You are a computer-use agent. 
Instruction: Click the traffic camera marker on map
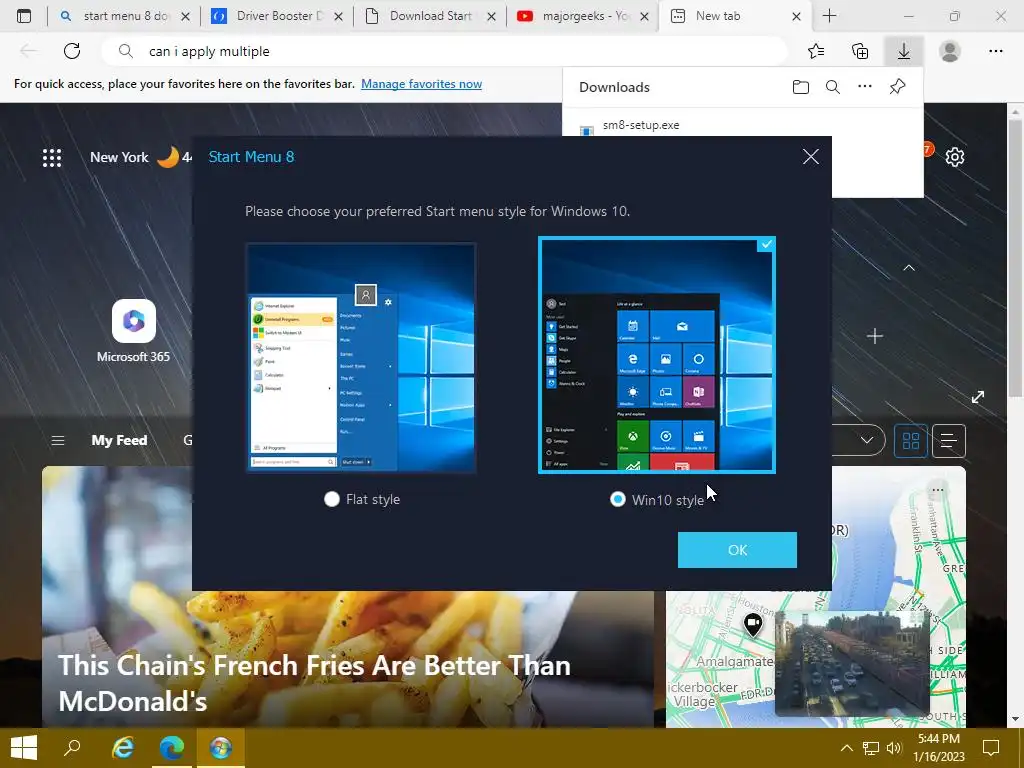(x=753, y=625)
